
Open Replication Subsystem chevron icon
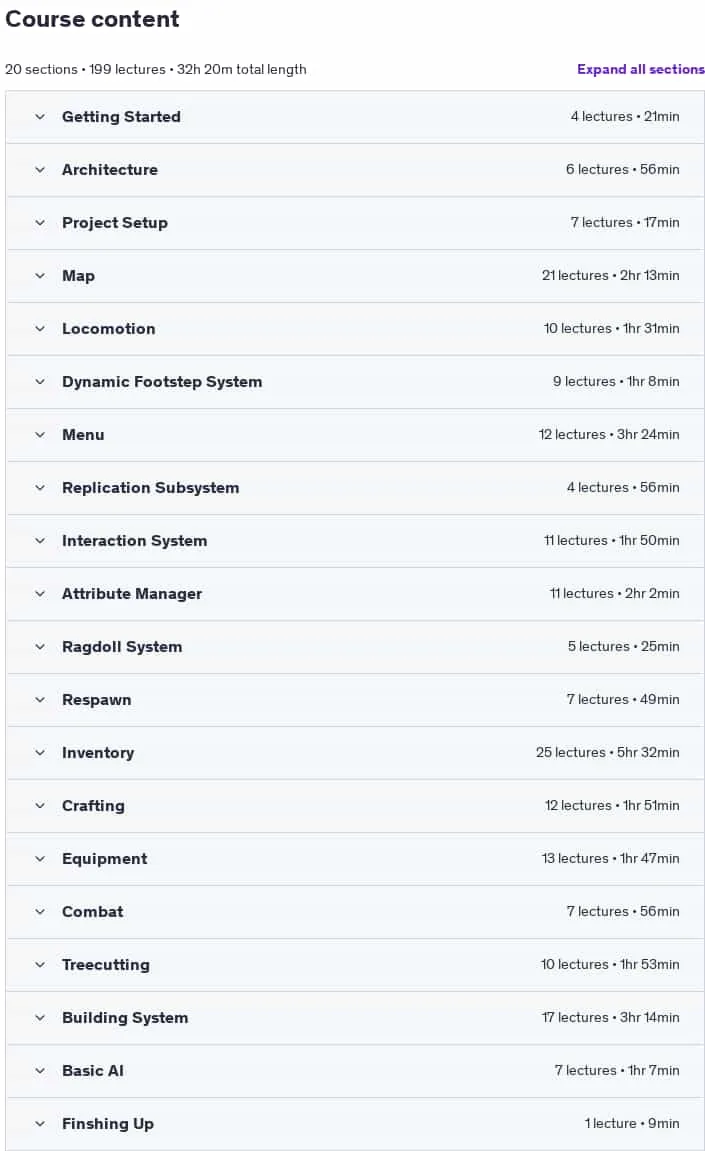pos(40,487)
